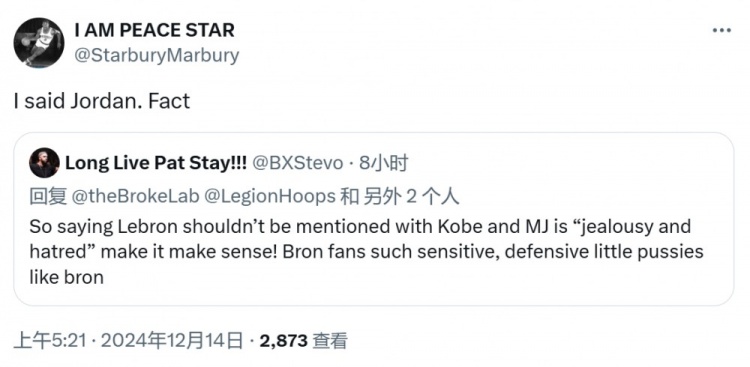This screenshot has width=750, height=367.
Task: View the 2,873 查看 view count
Action: pos(303,341)
